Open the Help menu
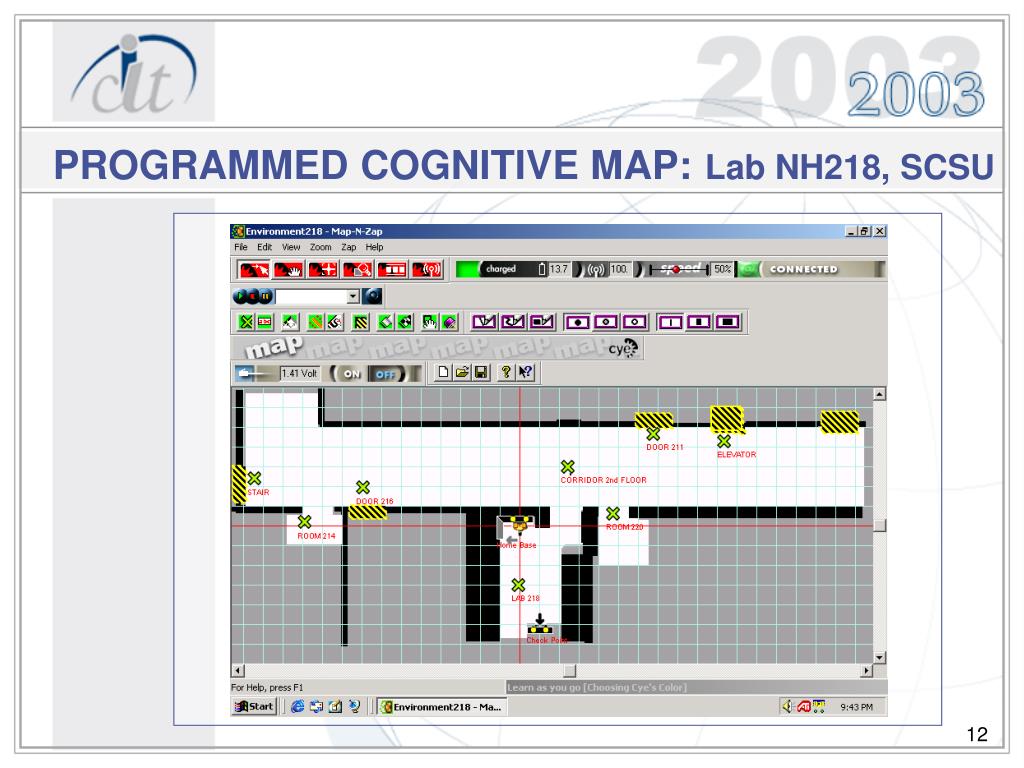1024x768 pixels. (374, 247)
